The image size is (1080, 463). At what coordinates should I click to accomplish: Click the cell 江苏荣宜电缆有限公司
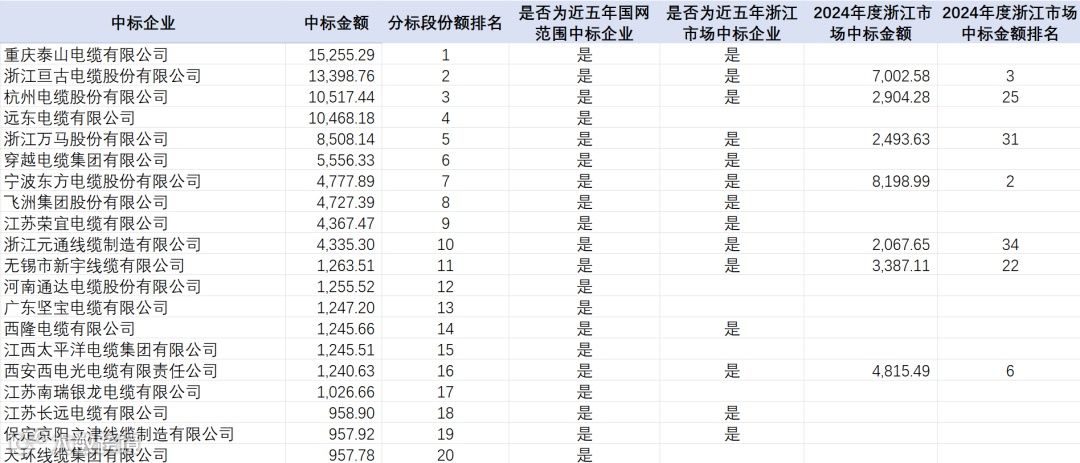click(85, 223)
